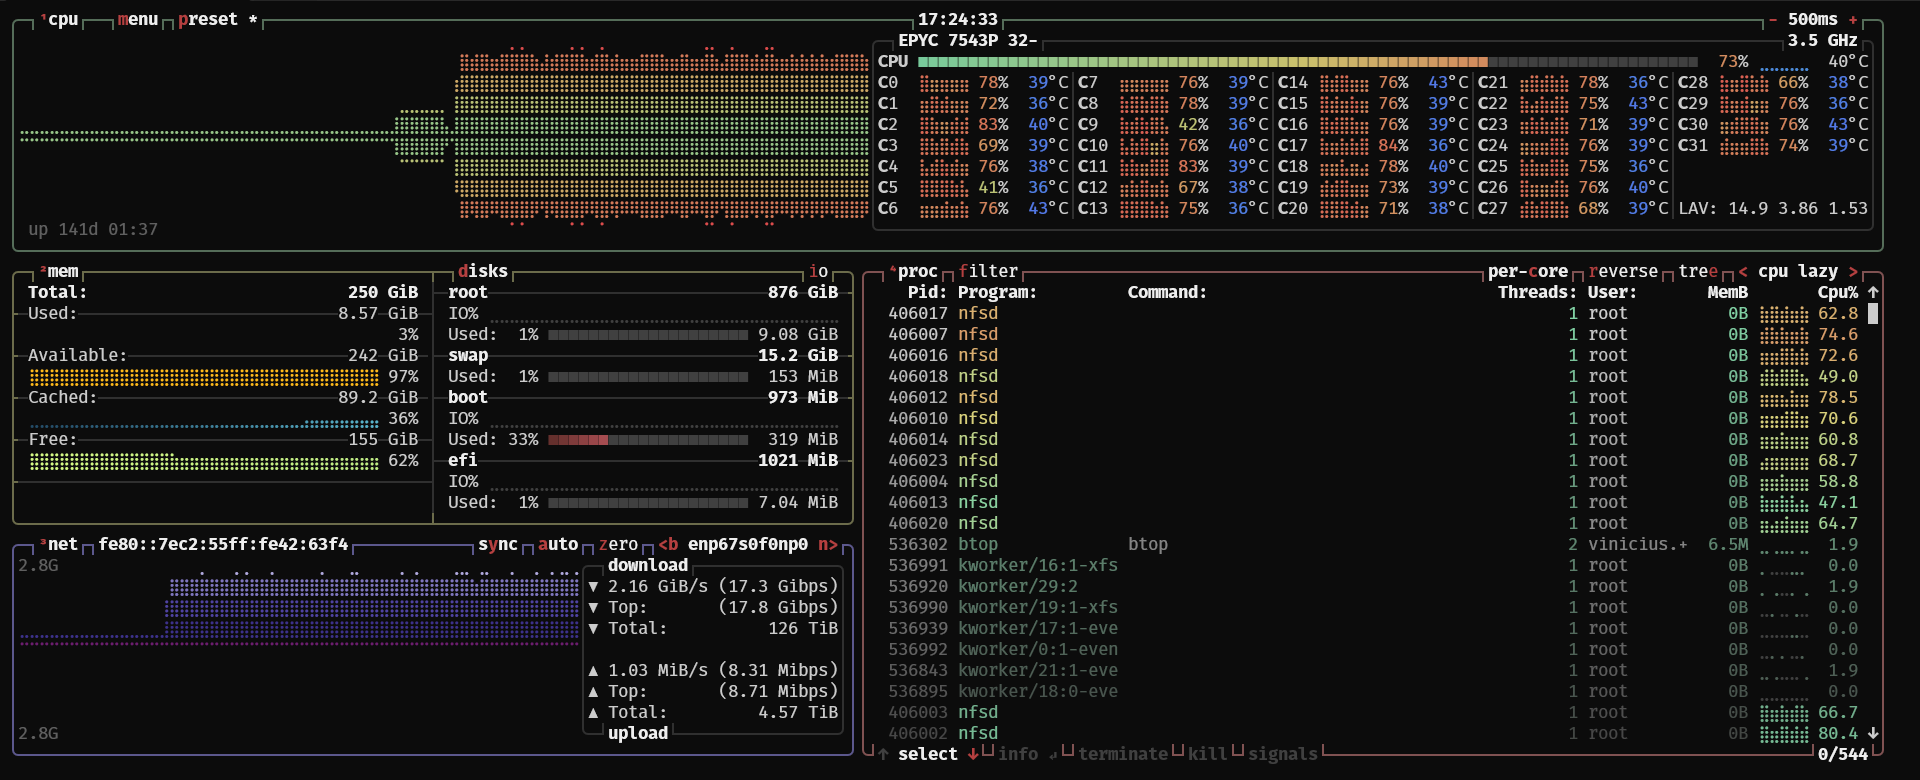The image size is (1920, 780).
Task: Click the Cached memory value 89.2 GiB
Action: point(378,397)
